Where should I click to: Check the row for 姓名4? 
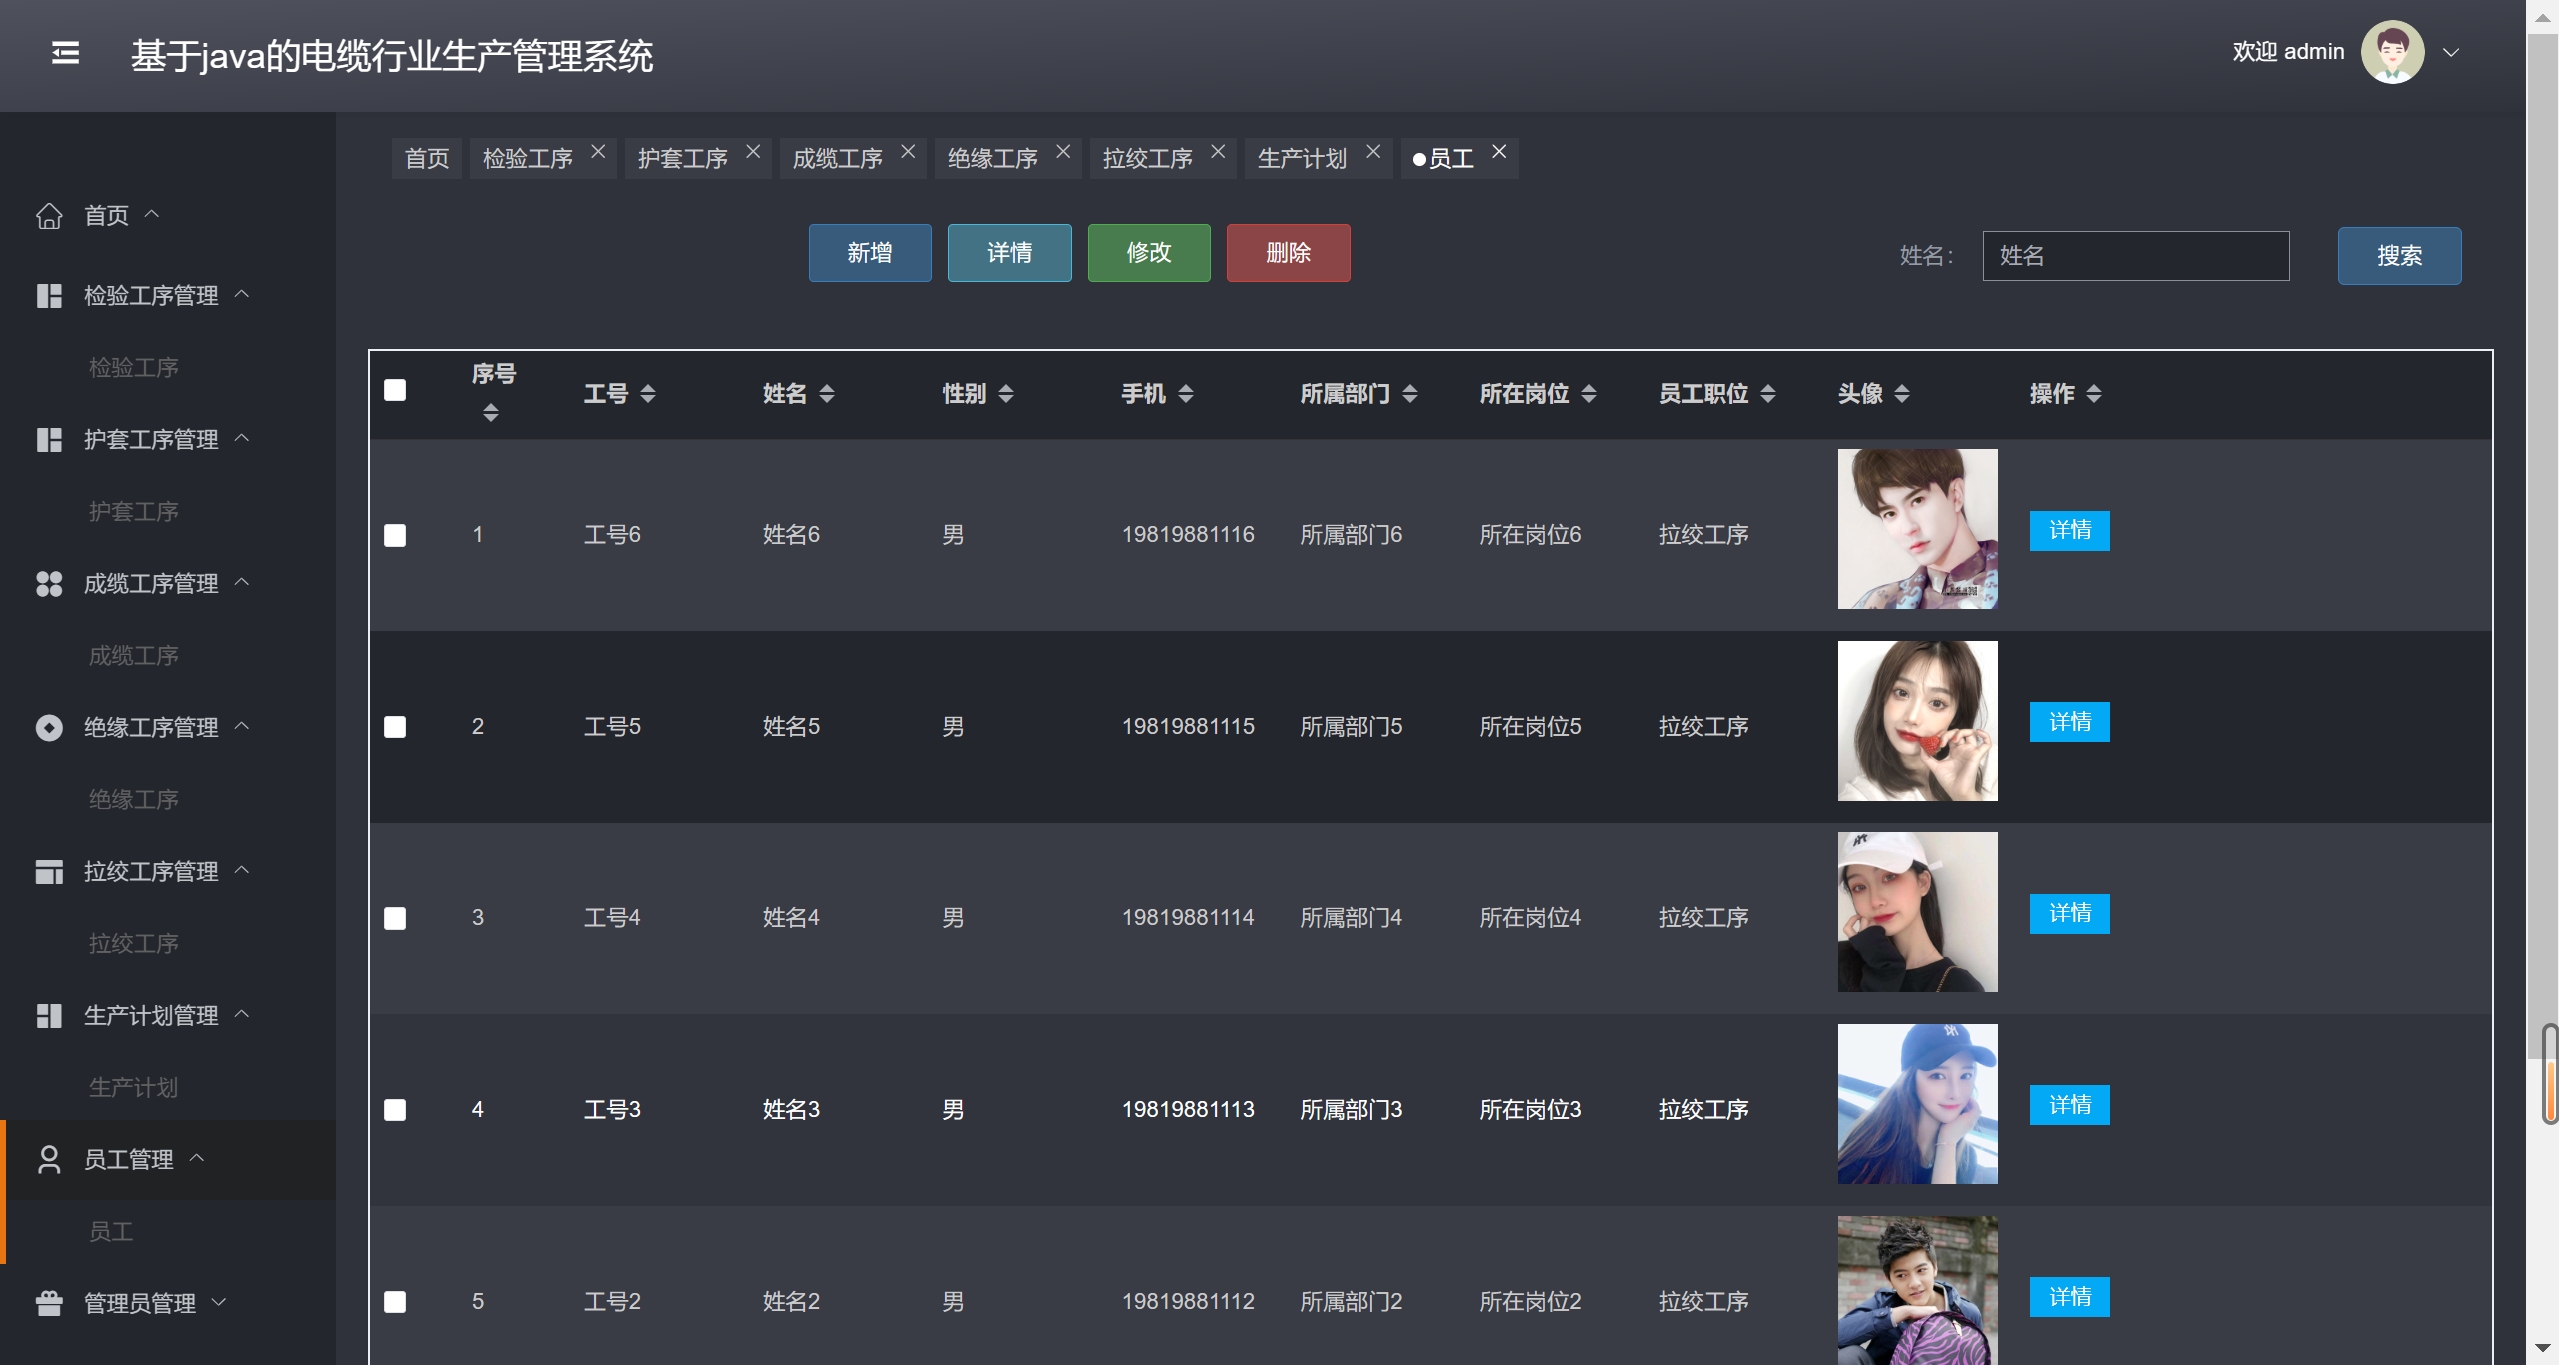point(395,919)
